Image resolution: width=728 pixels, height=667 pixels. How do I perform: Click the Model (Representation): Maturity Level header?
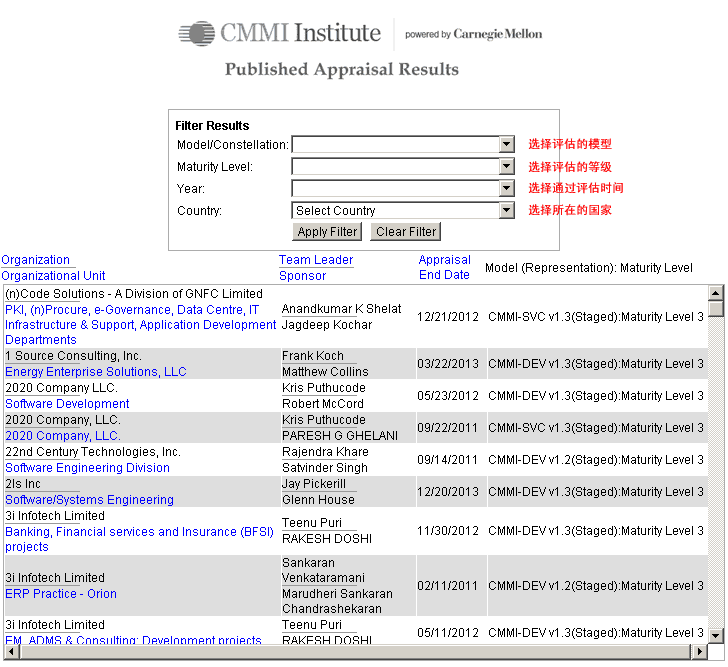[x=589, y=268]
